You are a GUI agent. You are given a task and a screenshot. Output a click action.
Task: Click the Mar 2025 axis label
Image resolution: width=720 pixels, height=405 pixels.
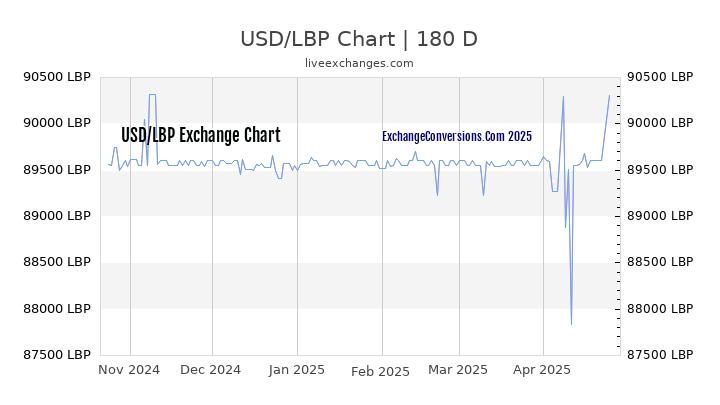[458, 370]
